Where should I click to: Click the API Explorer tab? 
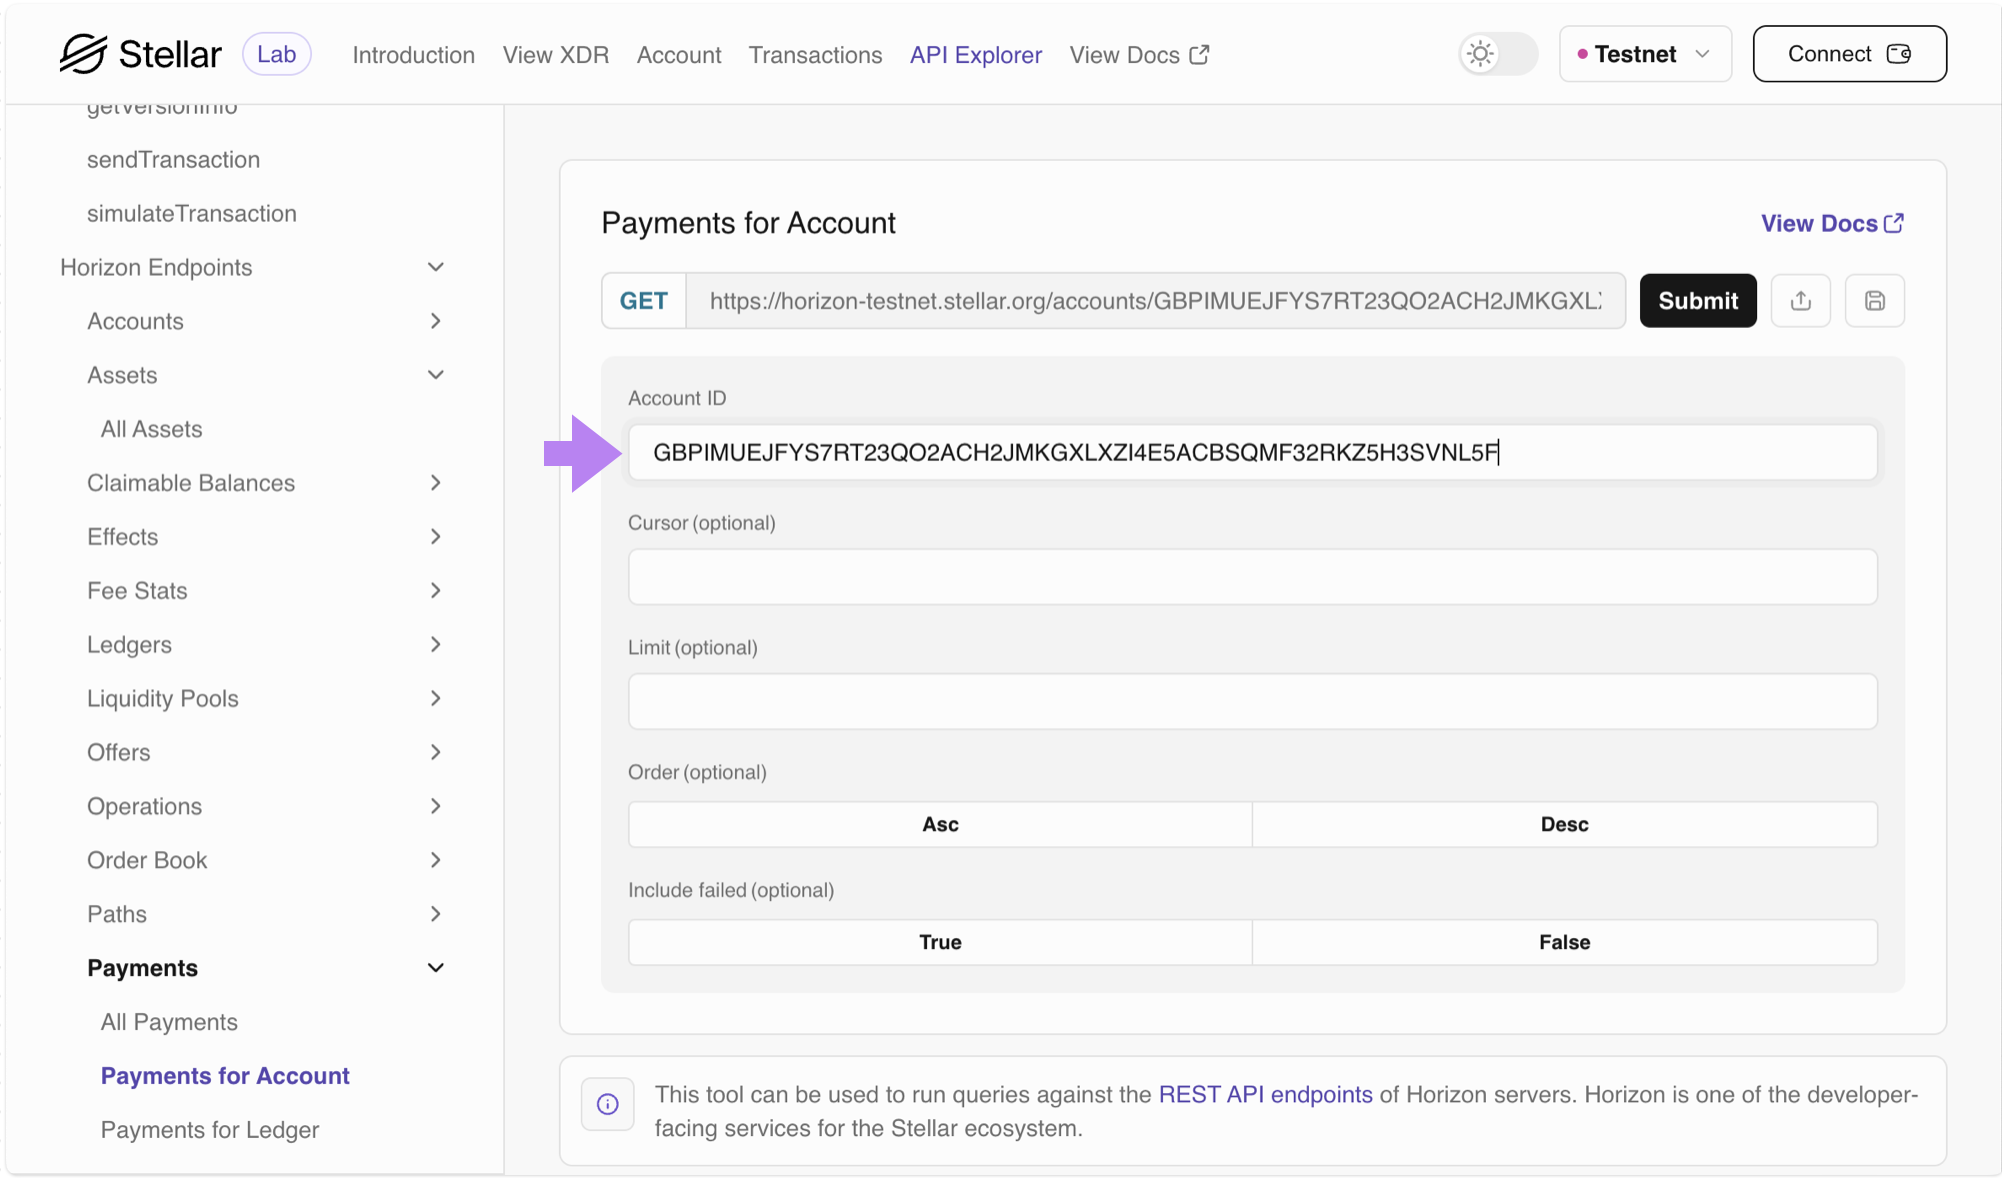tap(973, 55)
